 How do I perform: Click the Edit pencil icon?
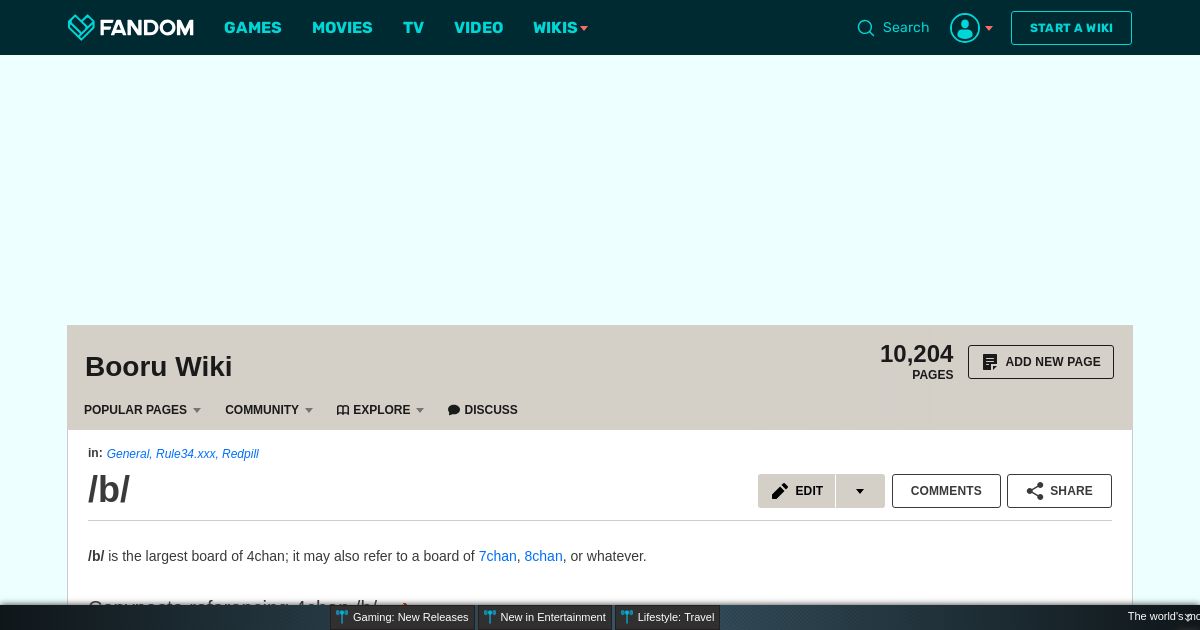click(780, 491)
